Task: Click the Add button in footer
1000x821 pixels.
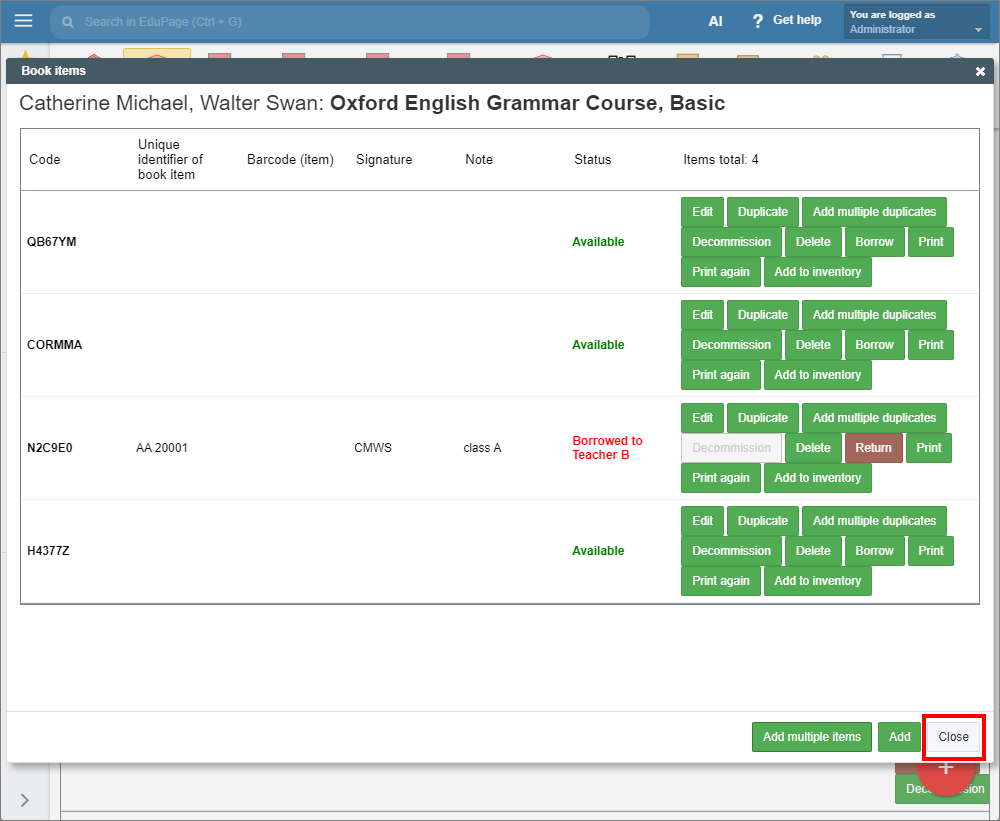Action: [x=899, y=737]
